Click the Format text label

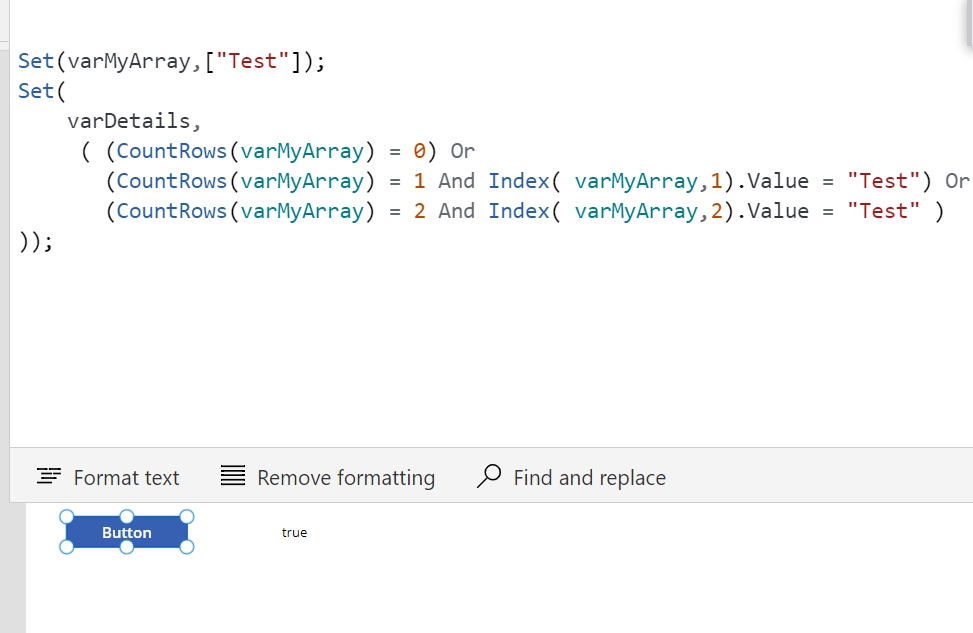tap(126, 478)
